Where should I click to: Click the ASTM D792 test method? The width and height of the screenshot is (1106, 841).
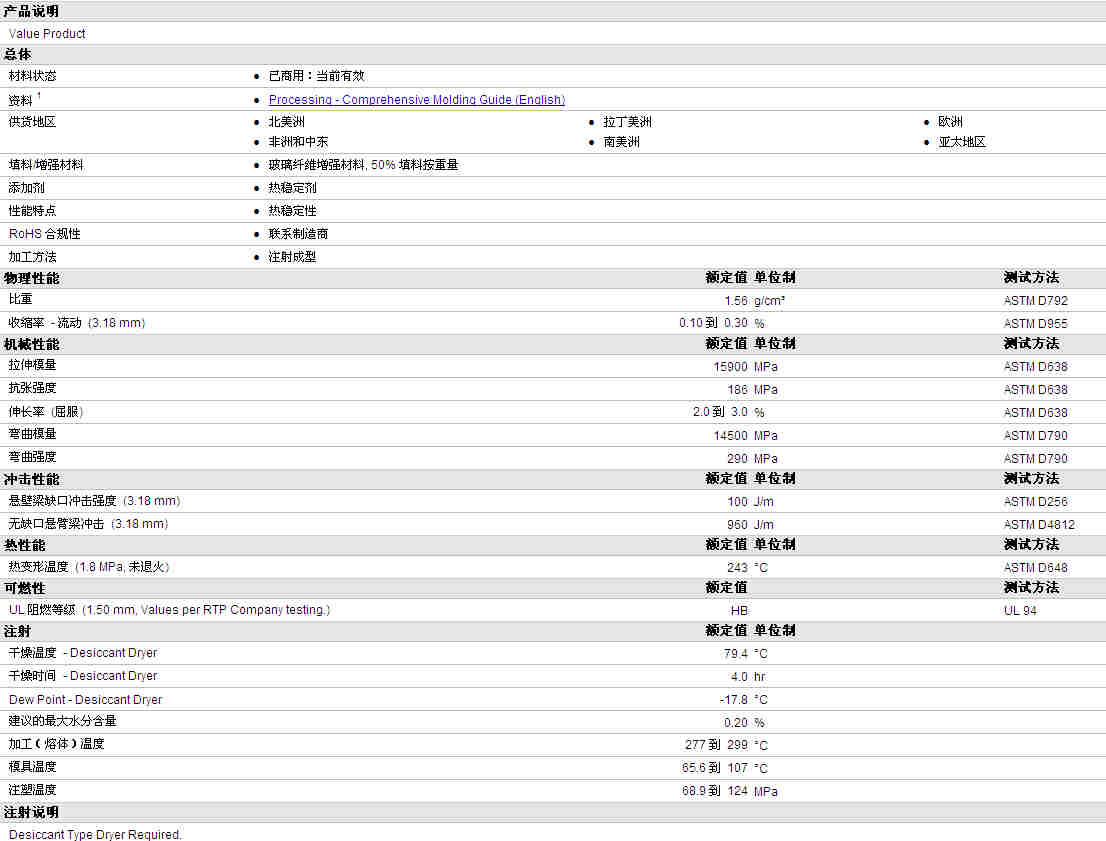[x=1035, y=301]
